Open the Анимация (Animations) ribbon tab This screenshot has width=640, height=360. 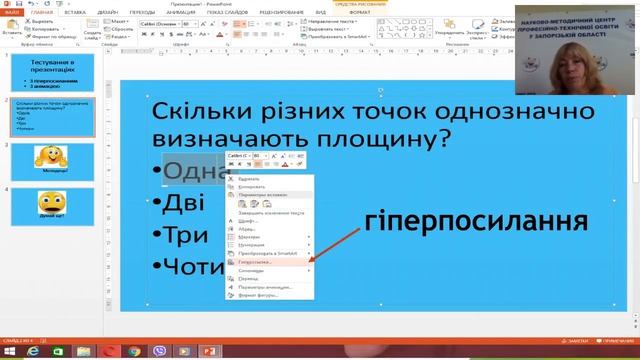[180, 12]
